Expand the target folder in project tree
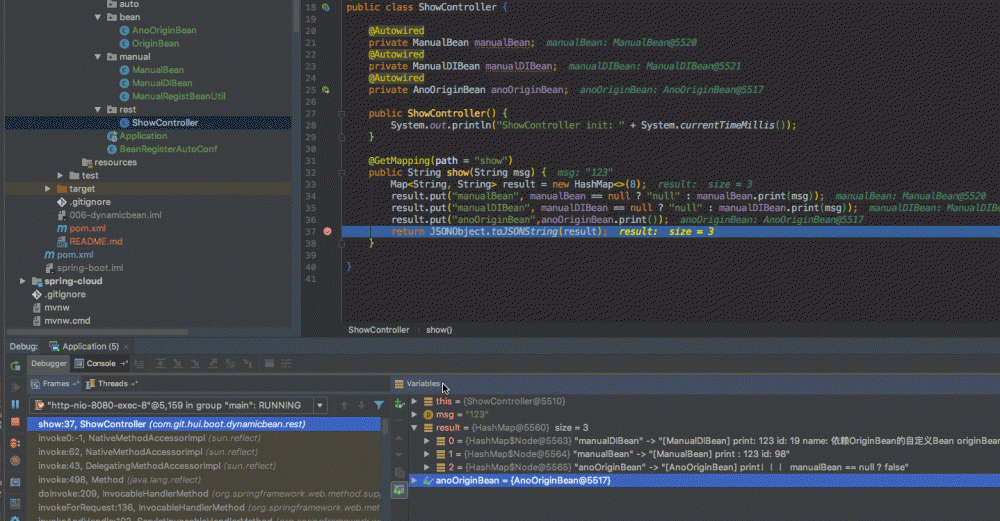This screenshot has width=1000, height=521. (48, 188)
